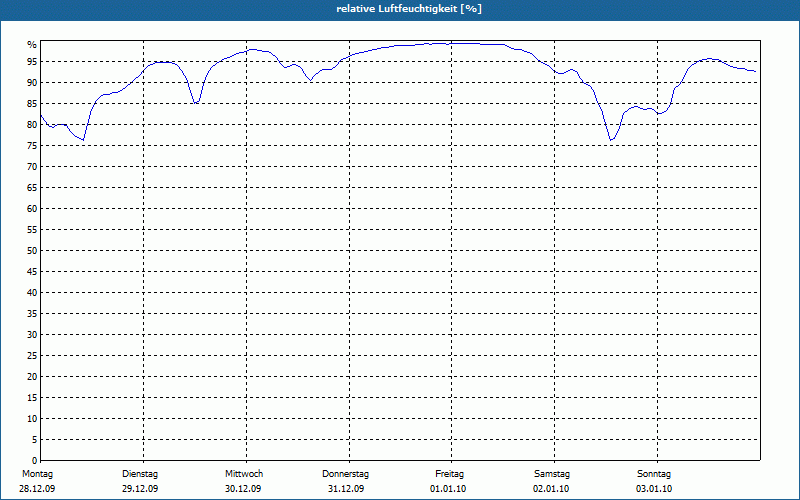Click the y-axis value 45
Viewport: 800px width, 500px height.
32,272
